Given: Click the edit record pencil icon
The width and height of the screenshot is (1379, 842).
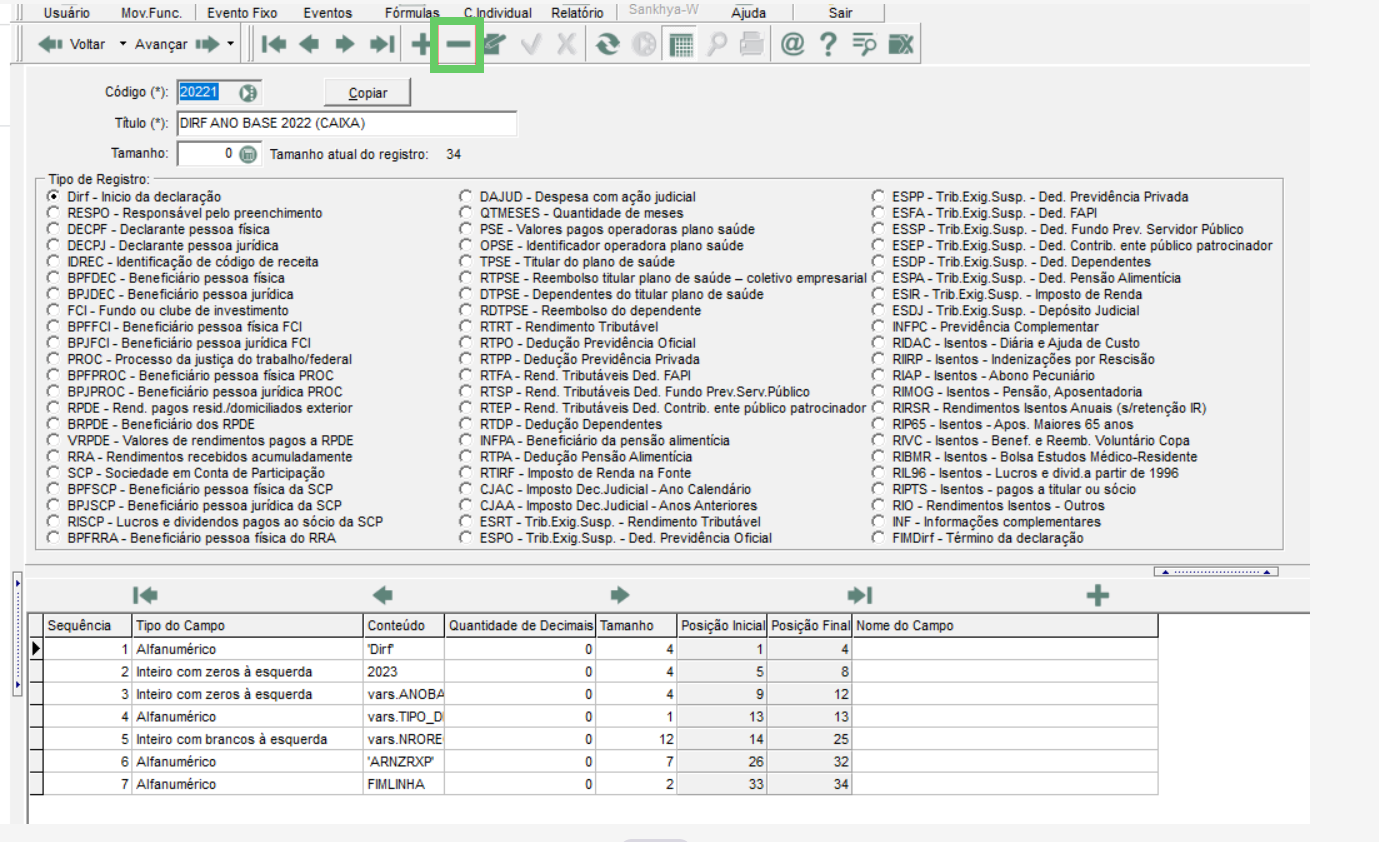Looking at the screenshot, I should (x=494, y=44).
